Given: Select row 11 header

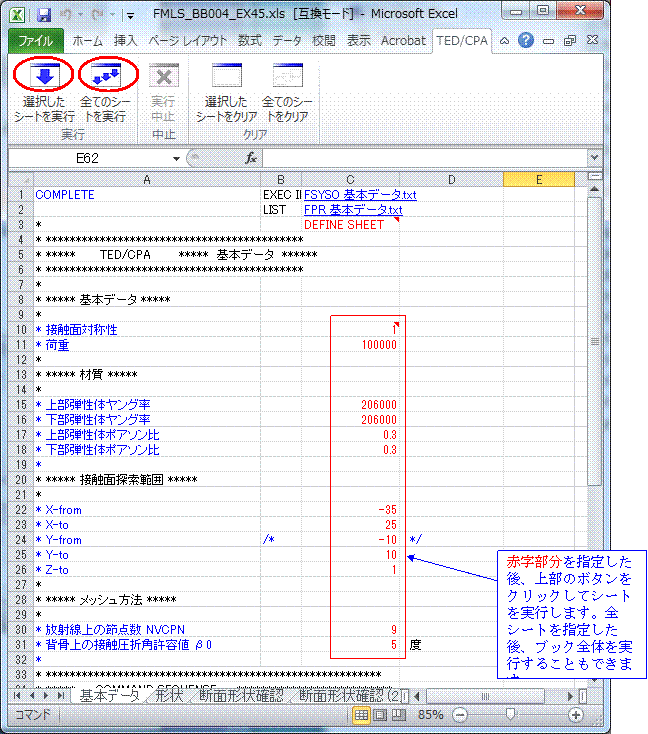Looking at the screenshot, I should point(21,345).
